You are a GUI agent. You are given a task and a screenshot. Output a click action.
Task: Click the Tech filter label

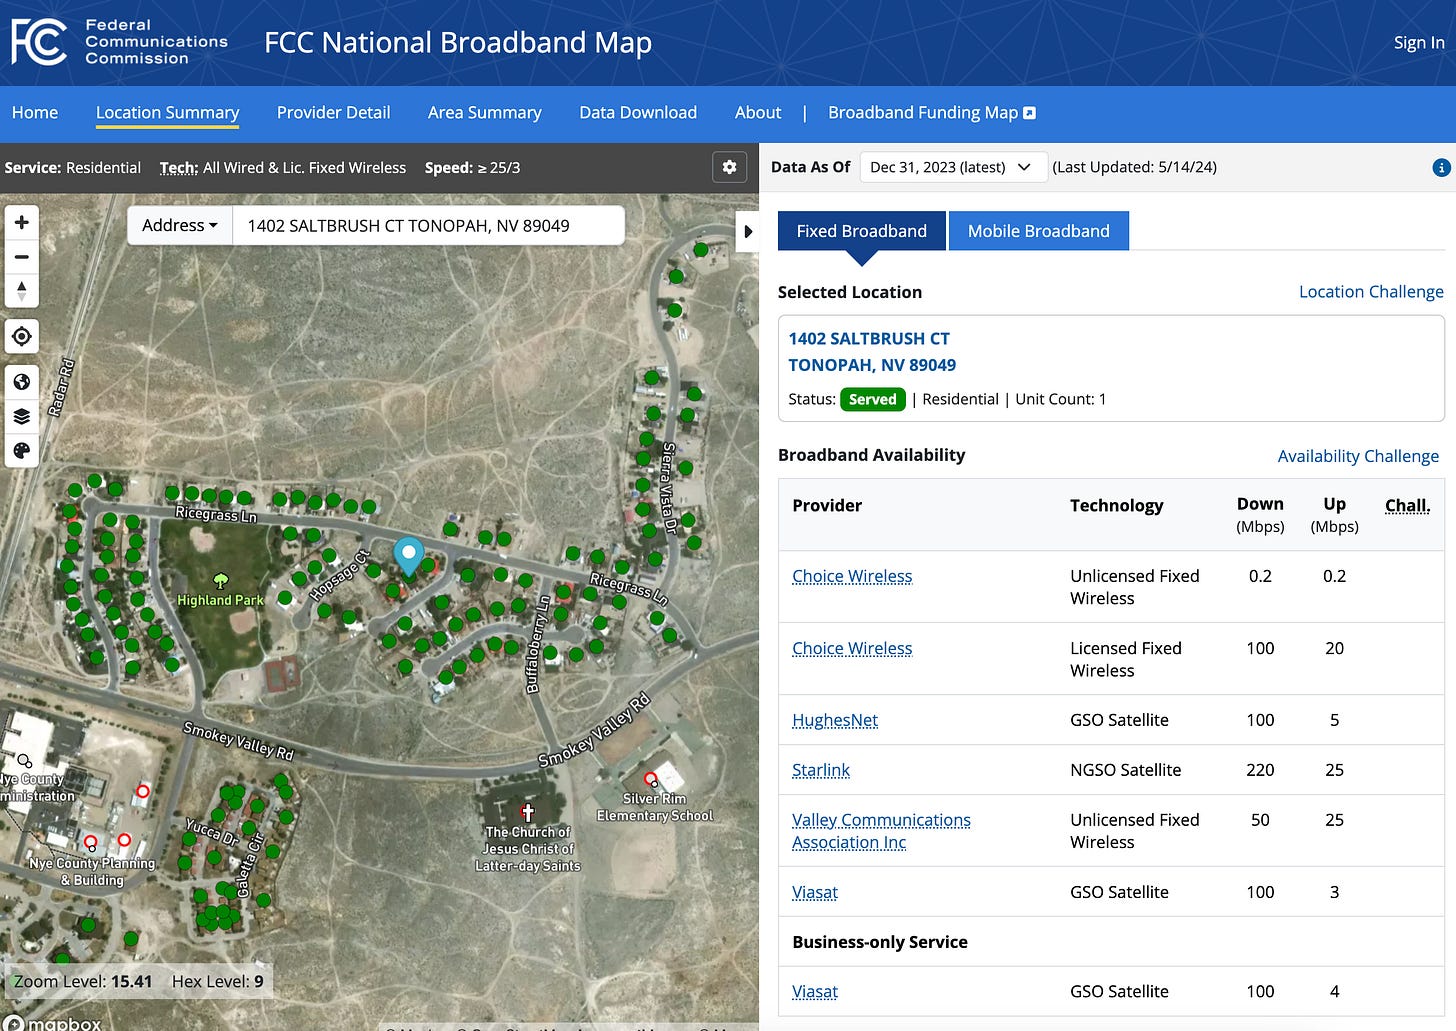pos(179,167)
